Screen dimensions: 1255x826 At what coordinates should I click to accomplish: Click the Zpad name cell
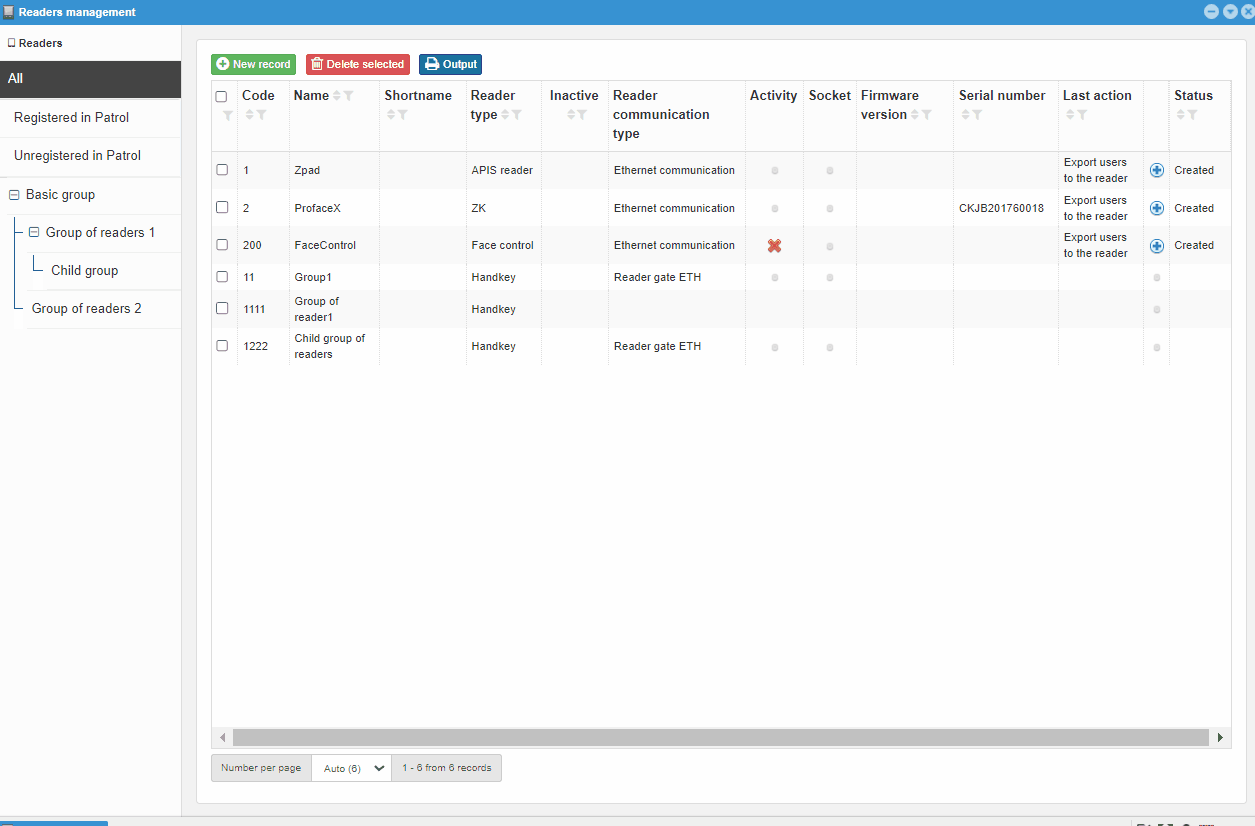point(307,170)
